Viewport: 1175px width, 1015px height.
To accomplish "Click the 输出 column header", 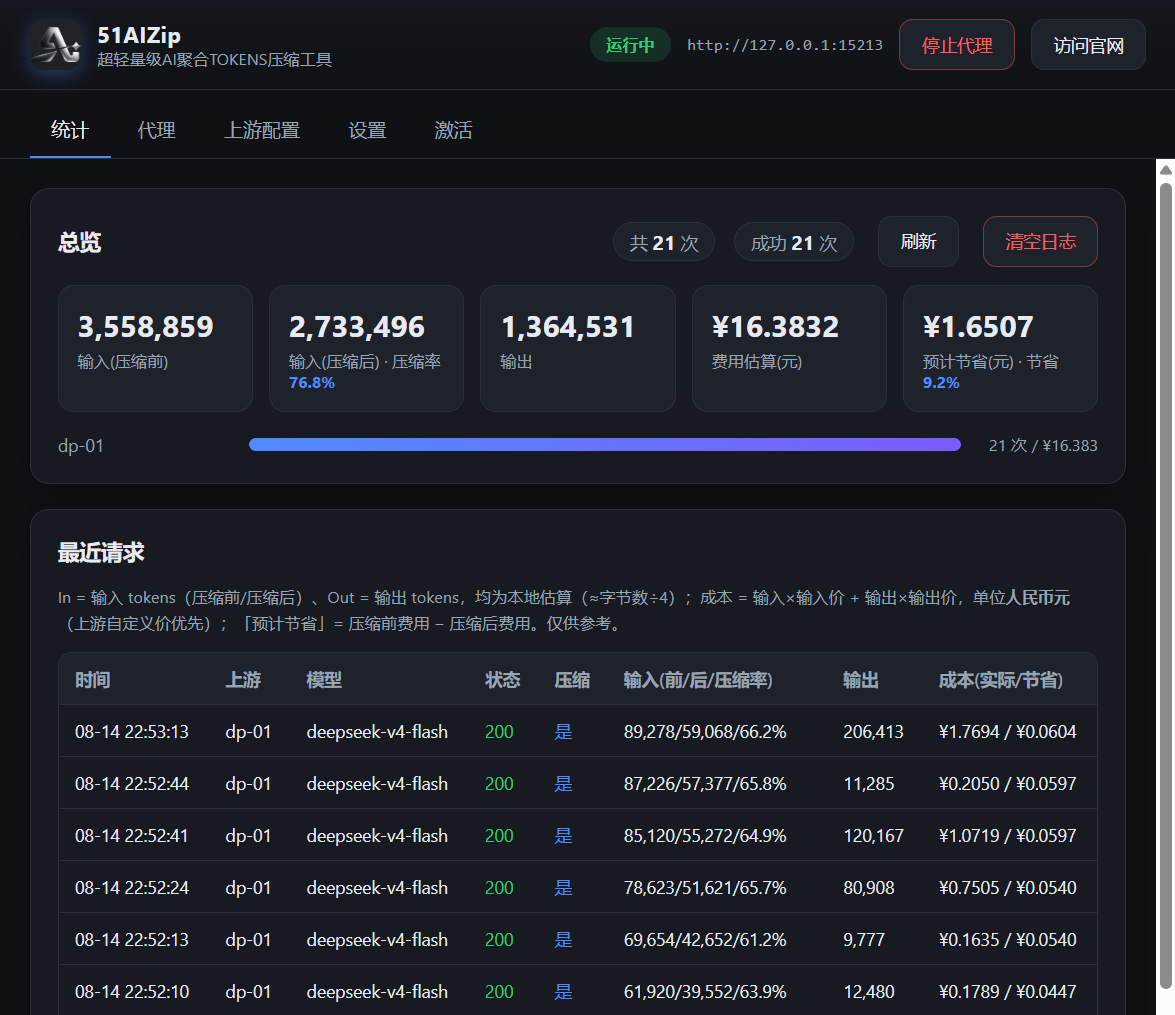I will 861,680.
